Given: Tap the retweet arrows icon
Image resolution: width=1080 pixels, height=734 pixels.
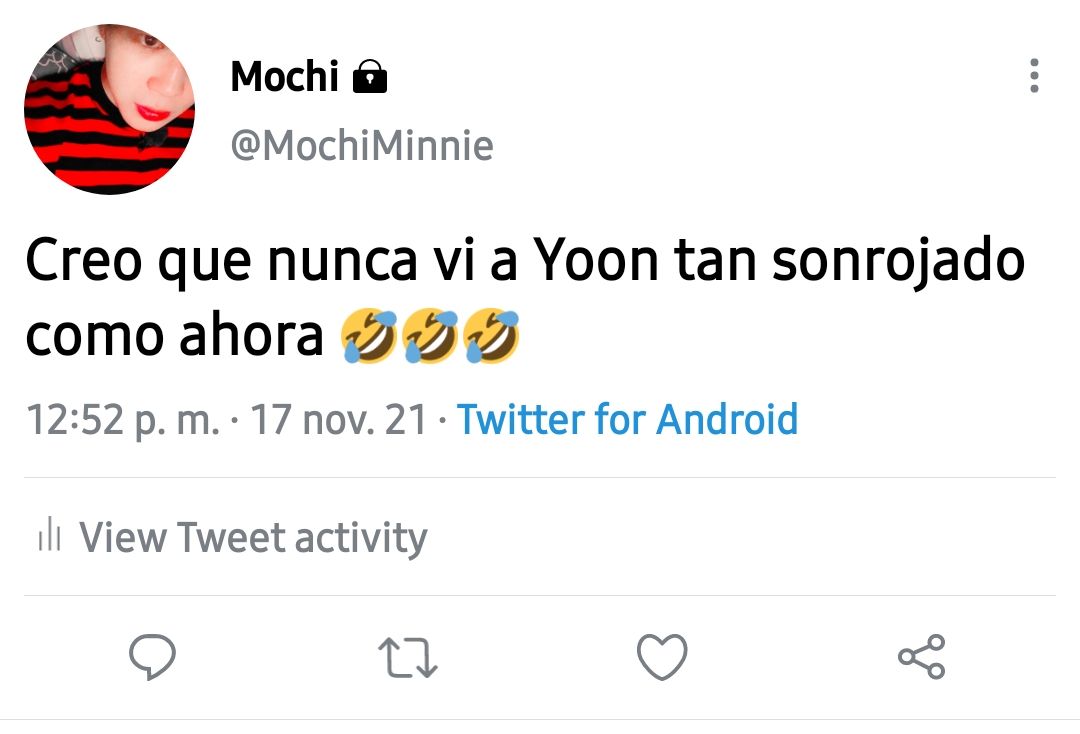Looking at the screenshot, I should point(408,658).
